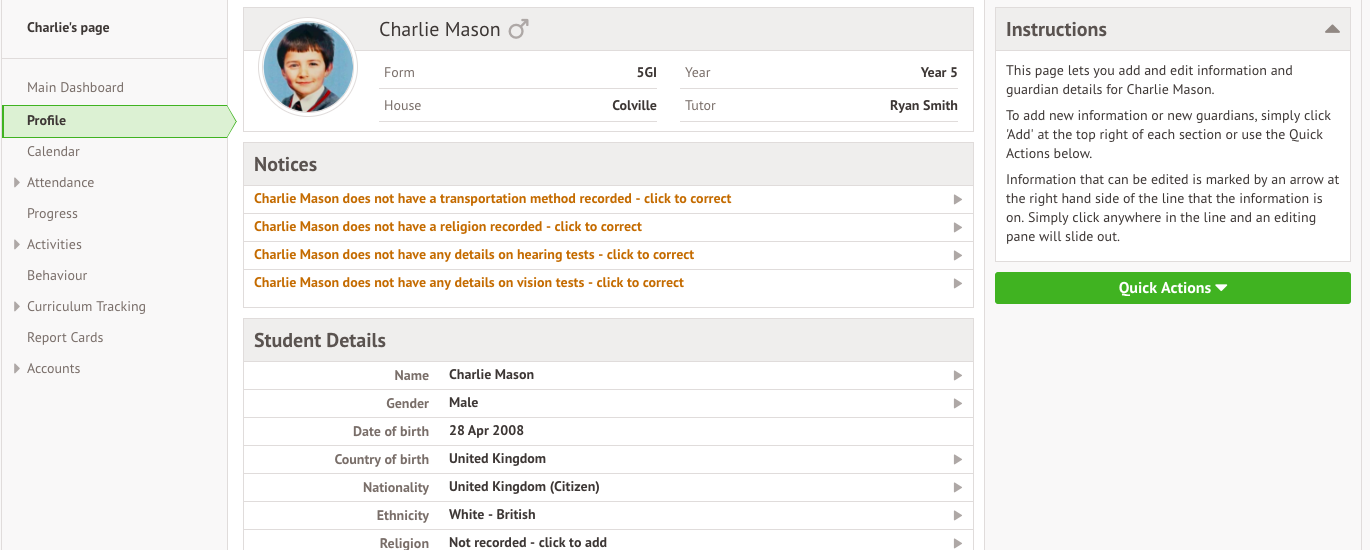
Task: Expand the Attendance sidebar section
Action: click(x=17, y=182)
